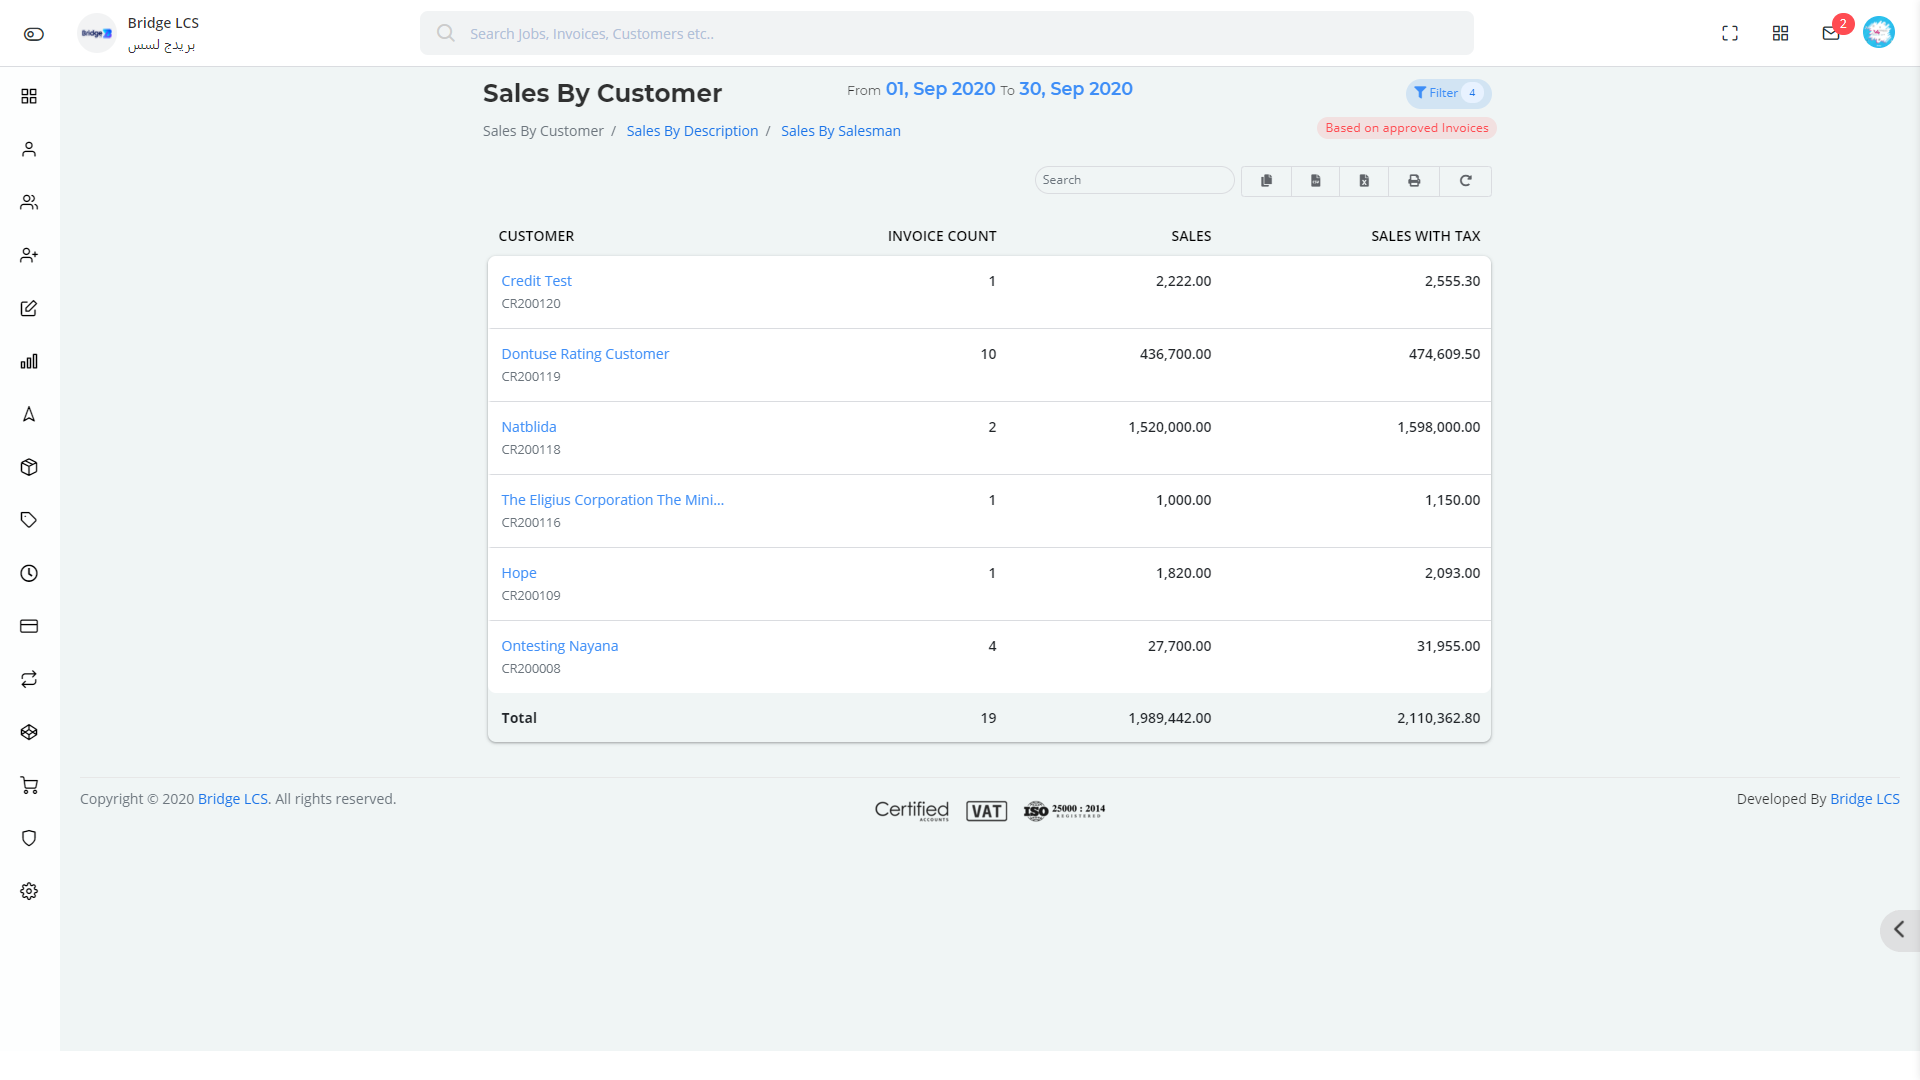This screenshot has width=1920, height=1080.
Task: Open the dashboard grid icon in sidebar
Action: [x=29, y=96]
